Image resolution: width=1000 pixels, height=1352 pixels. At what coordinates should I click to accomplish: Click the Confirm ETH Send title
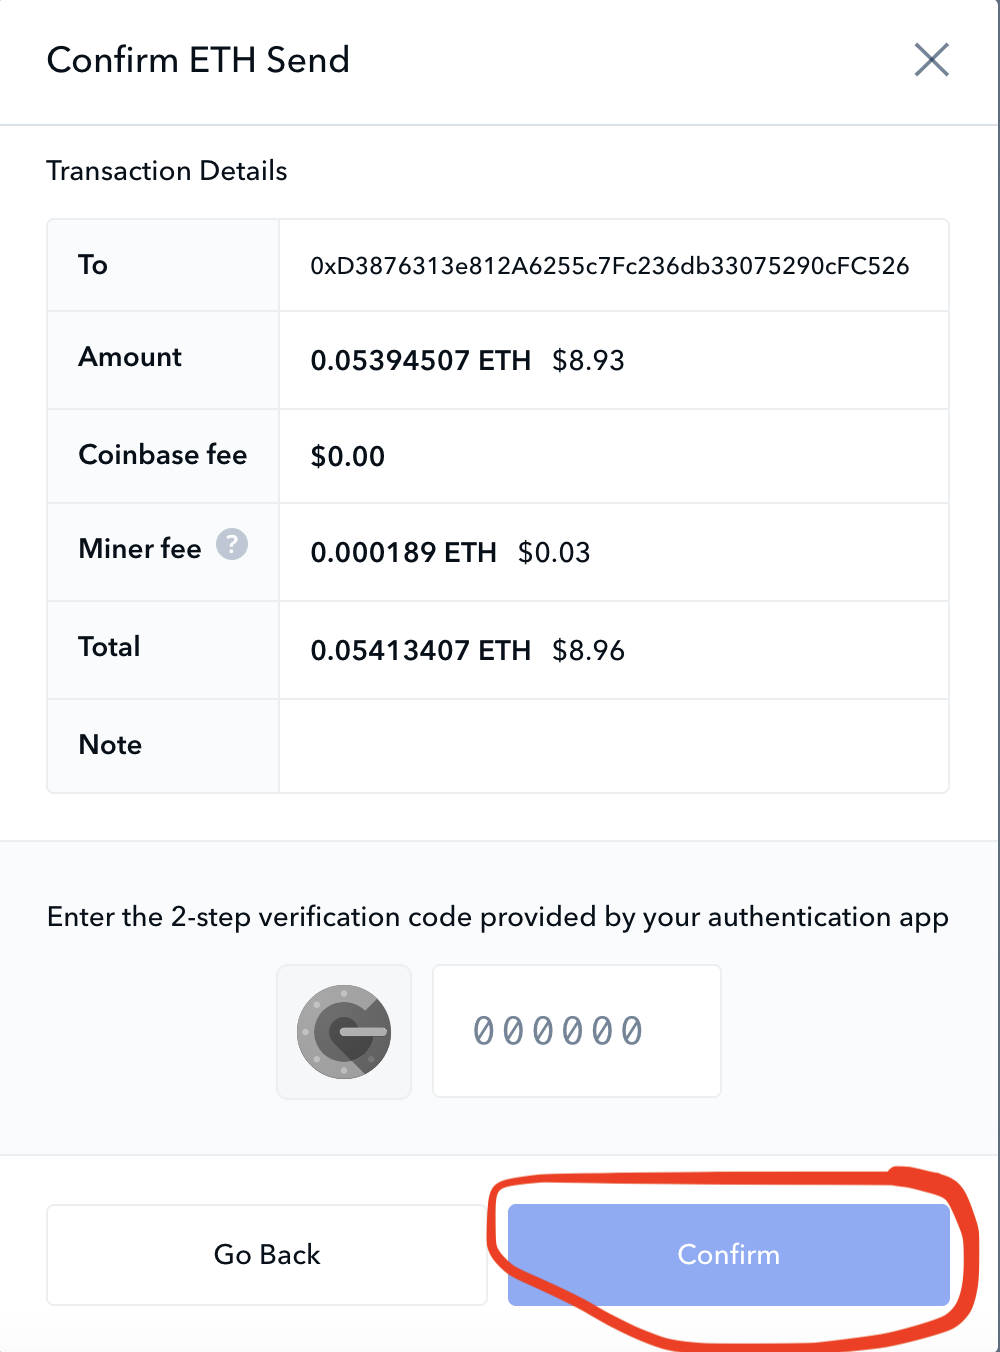[198, 60]
